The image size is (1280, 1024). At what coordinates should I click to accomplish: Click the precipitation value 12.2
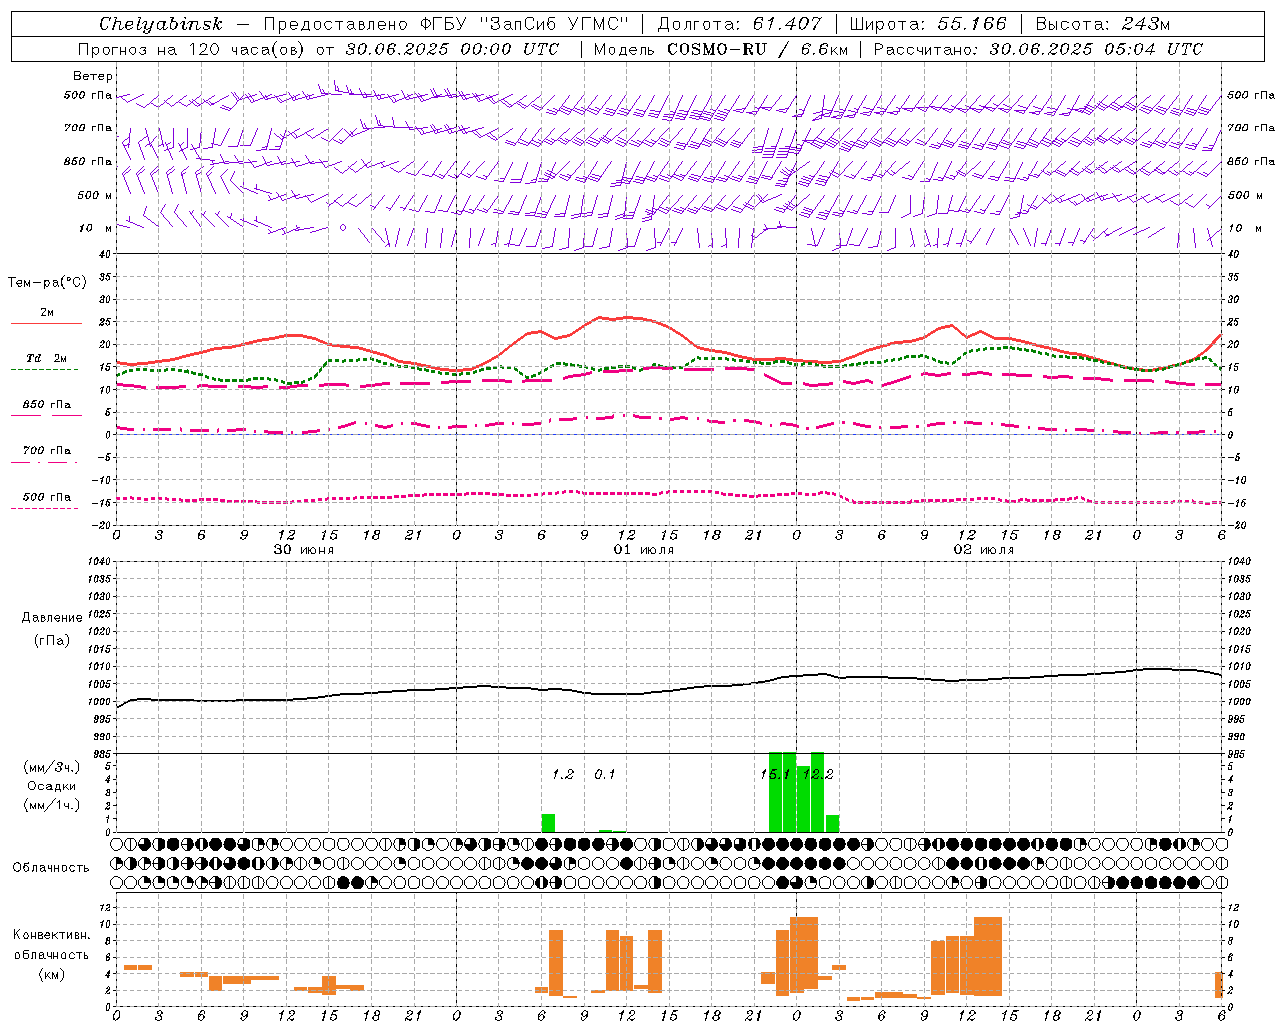coord(818,774)
